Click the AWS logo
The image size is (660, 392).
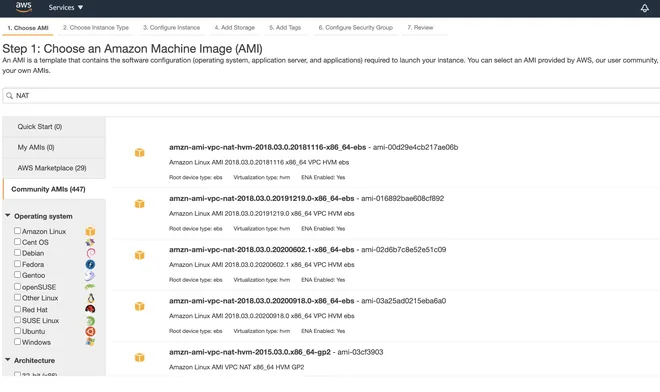tap(24, 7)
